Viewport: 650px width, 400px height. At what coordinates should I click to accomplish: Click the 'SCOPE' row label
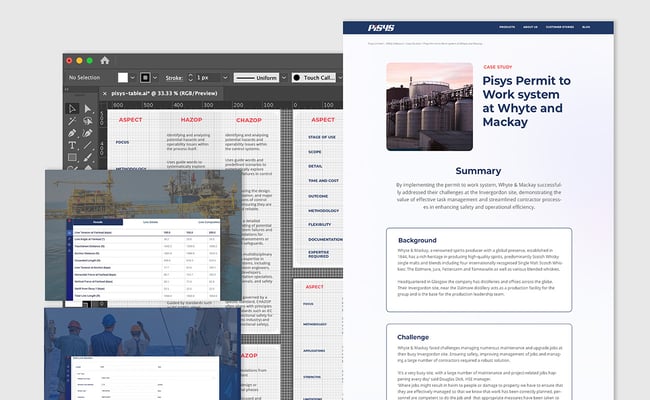[x=315, y=152]
